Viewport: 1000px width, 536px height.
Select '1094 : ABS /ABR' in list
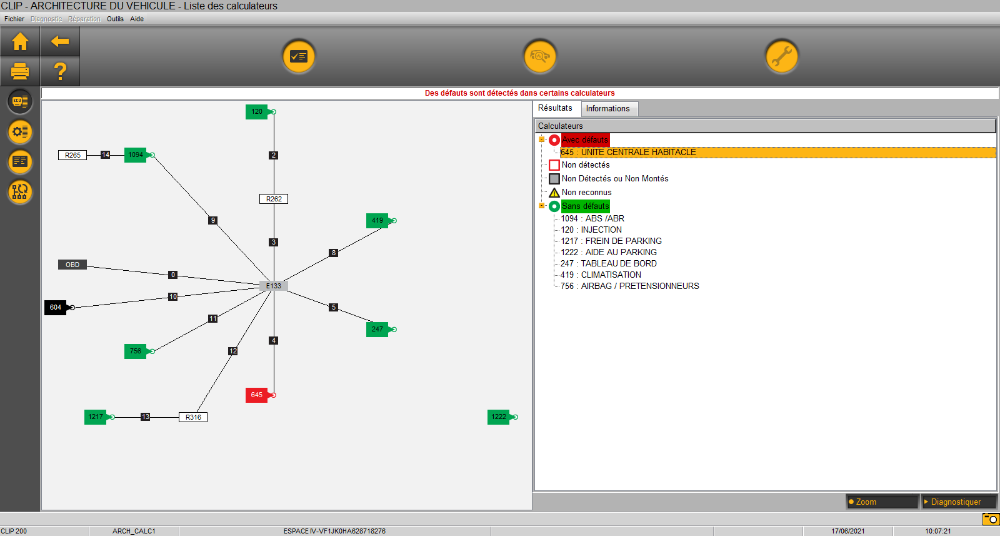(x=592, y=218)
